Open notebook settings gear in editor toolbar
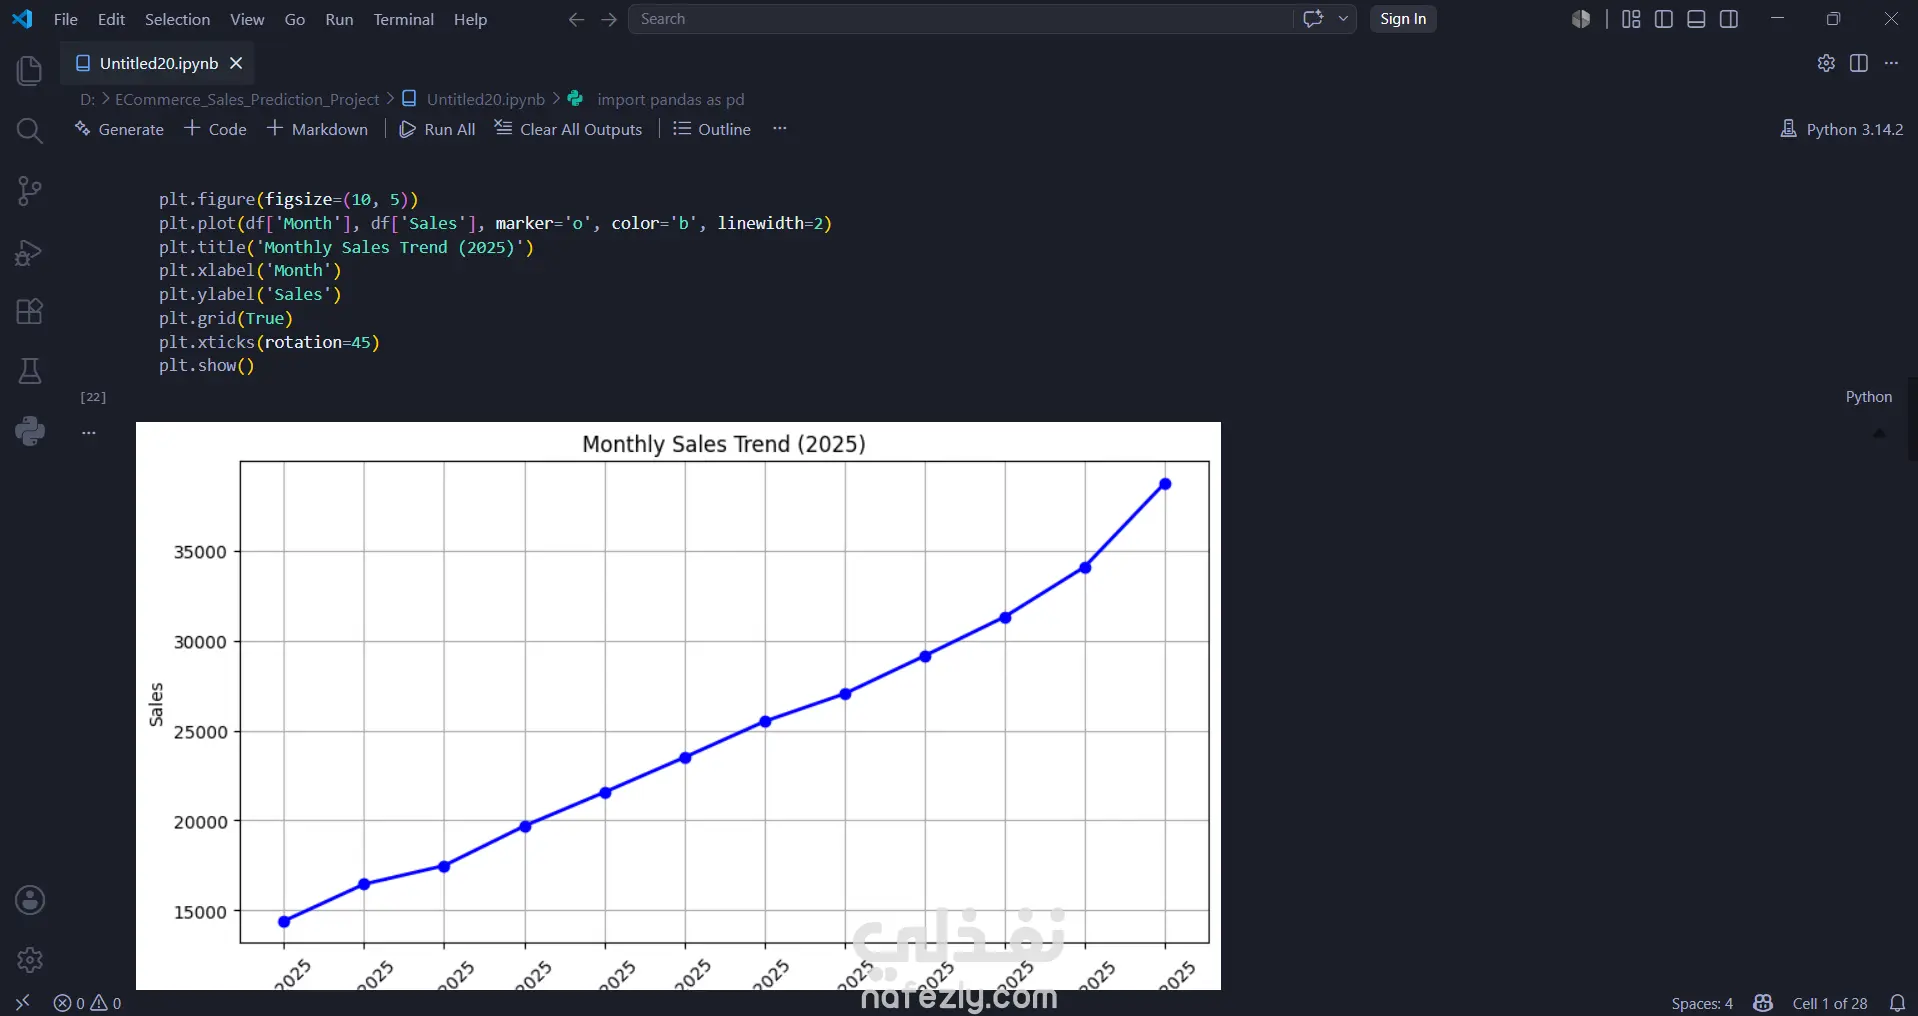 [1826, 63]
